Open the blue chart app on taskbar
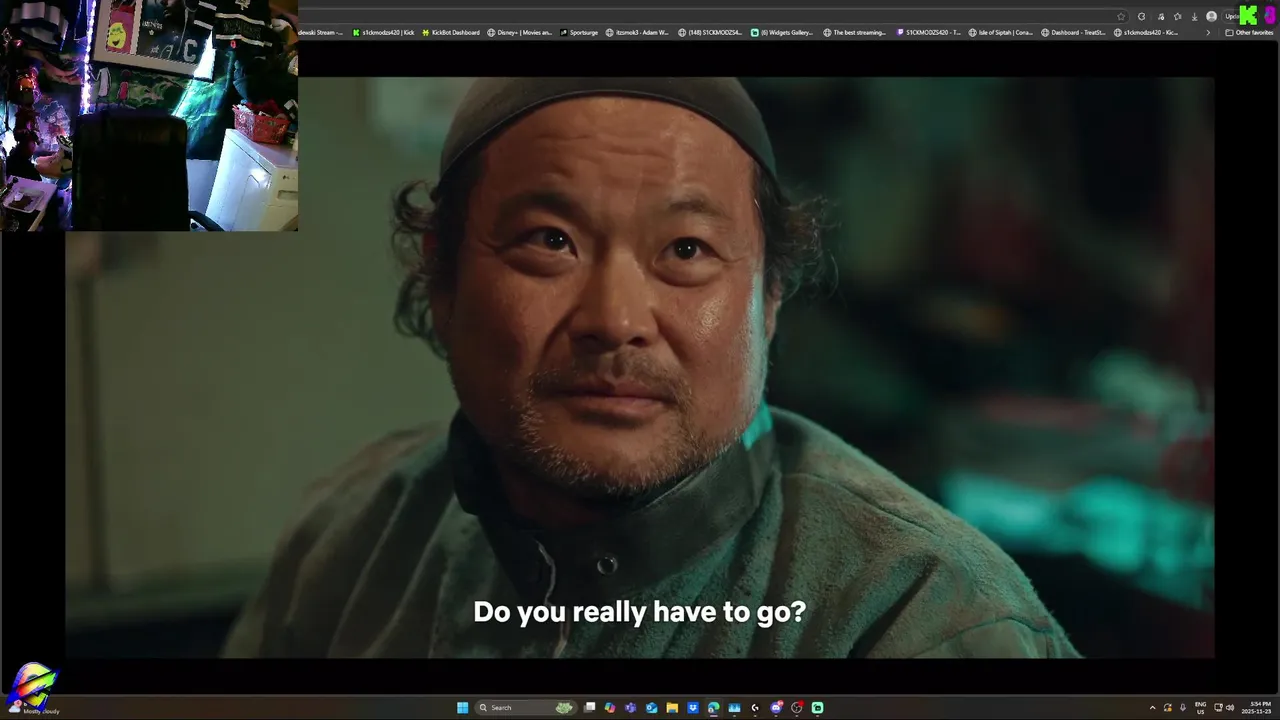The image size is (1280, 720). [735, 708]
